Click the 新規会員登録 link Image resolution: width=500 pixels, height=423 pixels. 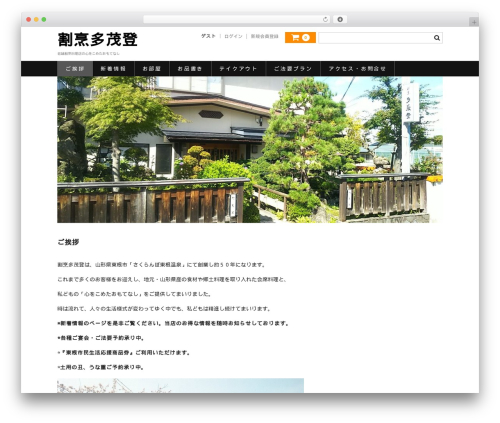coord(265,36)
